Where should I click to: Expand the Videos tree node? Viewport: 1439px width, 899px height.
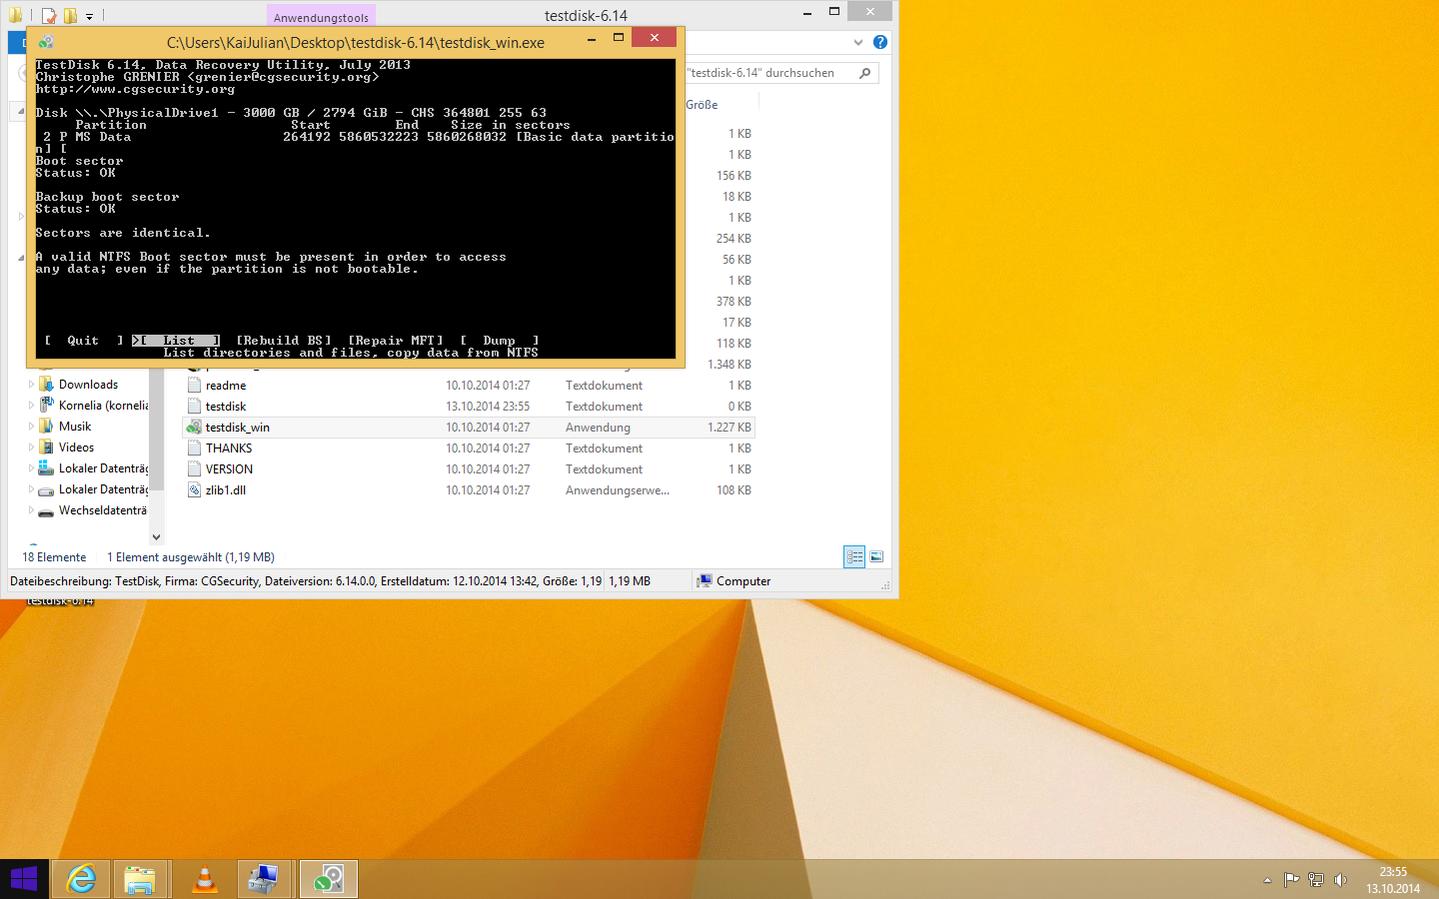point(31,447)
